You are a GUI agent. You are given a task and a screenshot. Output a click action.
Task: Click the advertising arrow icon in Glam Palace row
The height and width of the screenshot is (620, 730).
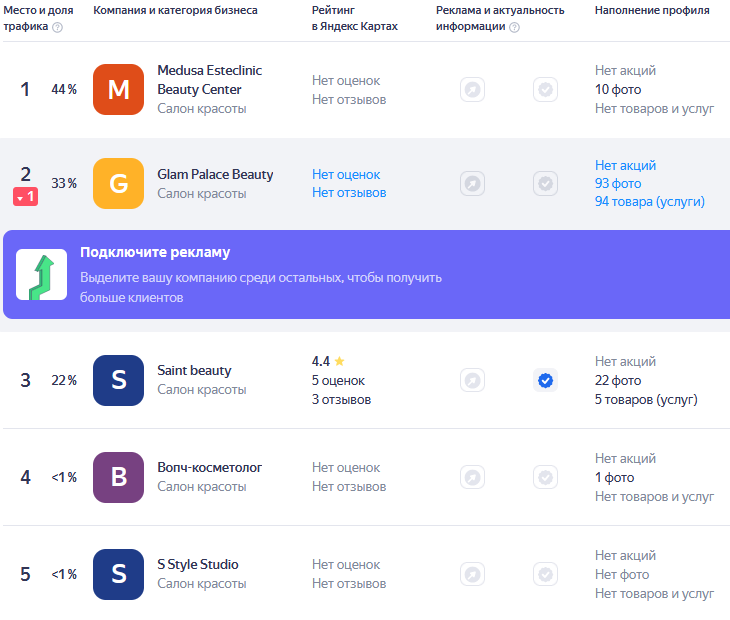tap(473, 183)
